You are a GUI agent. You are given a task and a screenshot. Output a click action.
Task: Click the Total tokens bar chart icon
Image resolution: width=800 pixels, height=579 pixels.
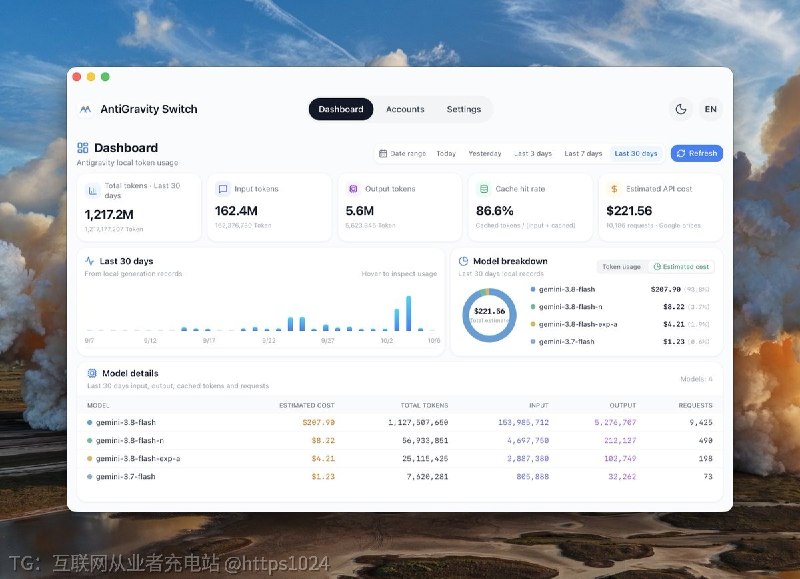pos(92,191)
